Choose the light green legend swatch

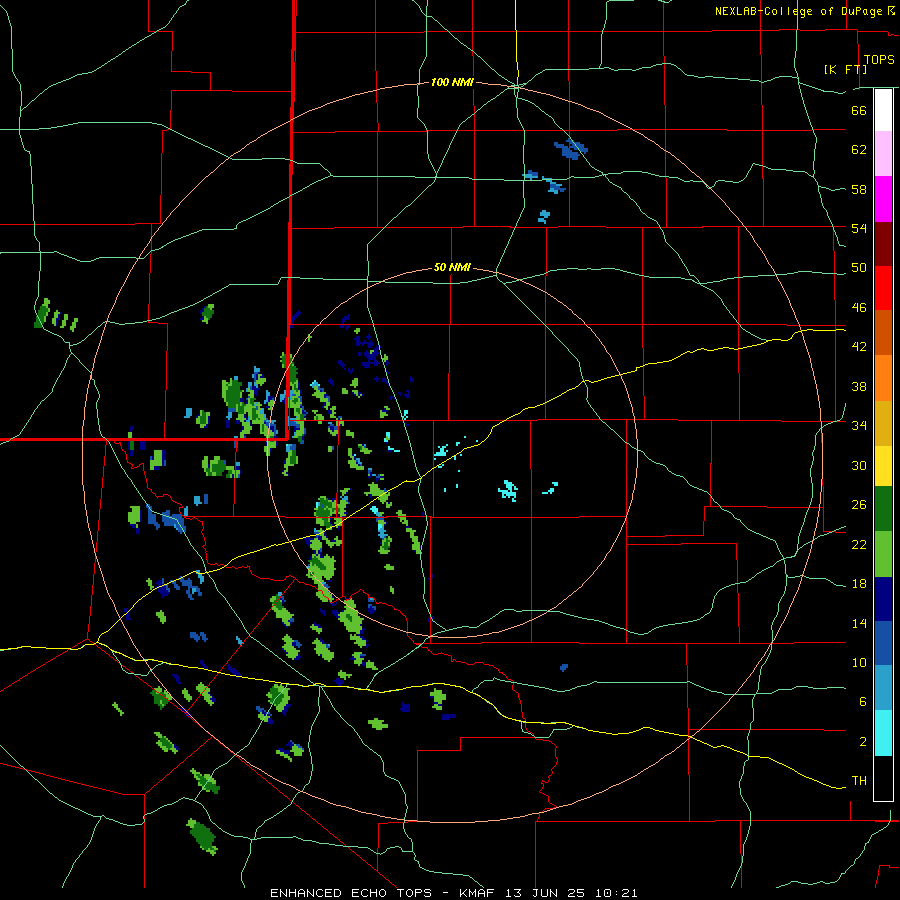pos(883,554)
